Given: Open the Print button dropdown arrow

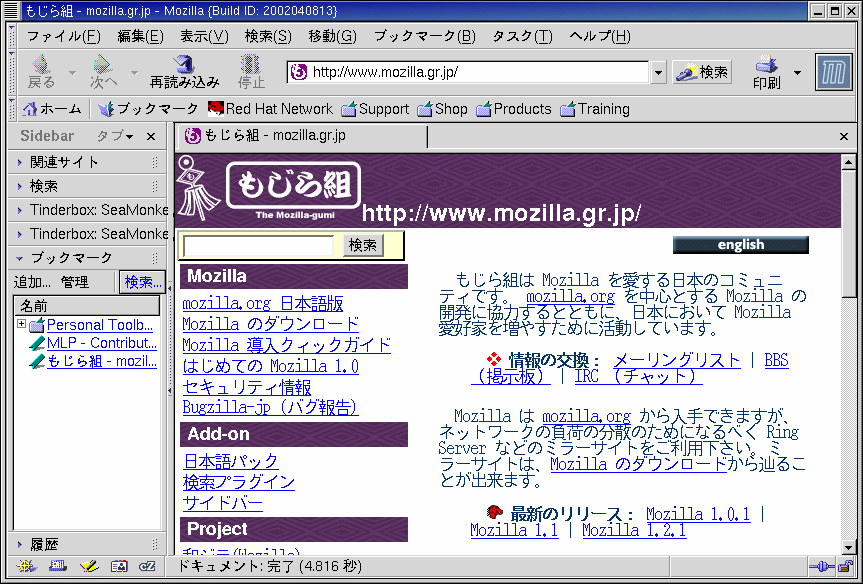Looking at the screenshot, I should [798, 72].
